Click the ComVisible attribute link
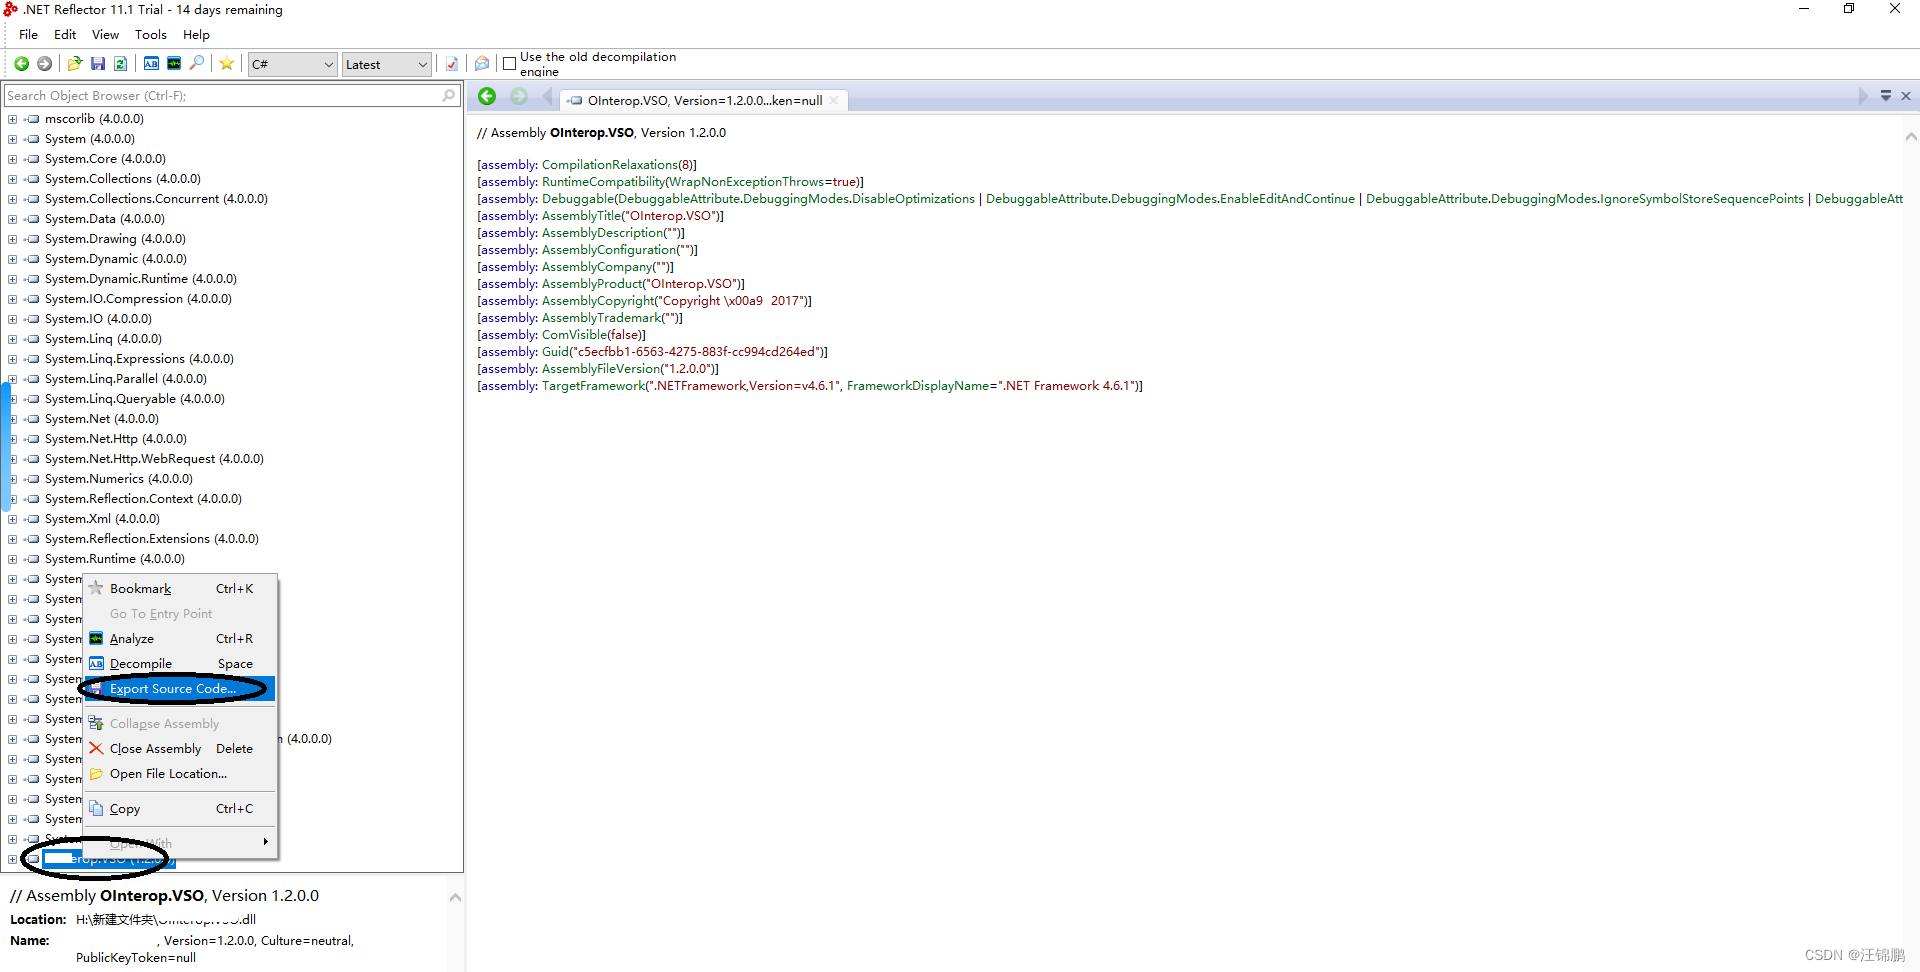Screen dimensions: 1920x972 [573, 335]
